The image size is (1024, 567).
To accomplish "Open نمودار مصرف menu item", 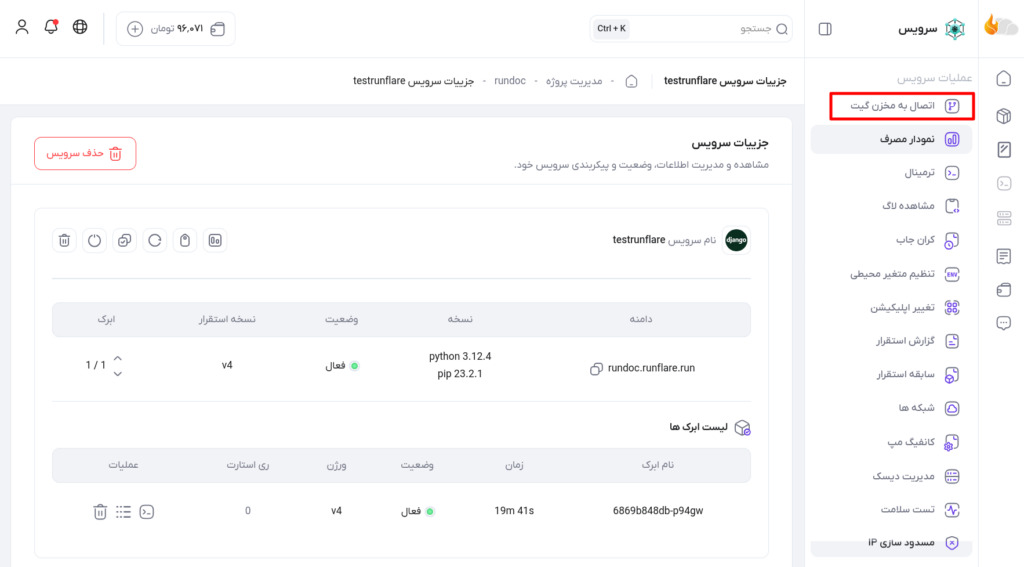I will tap(891, 139).
